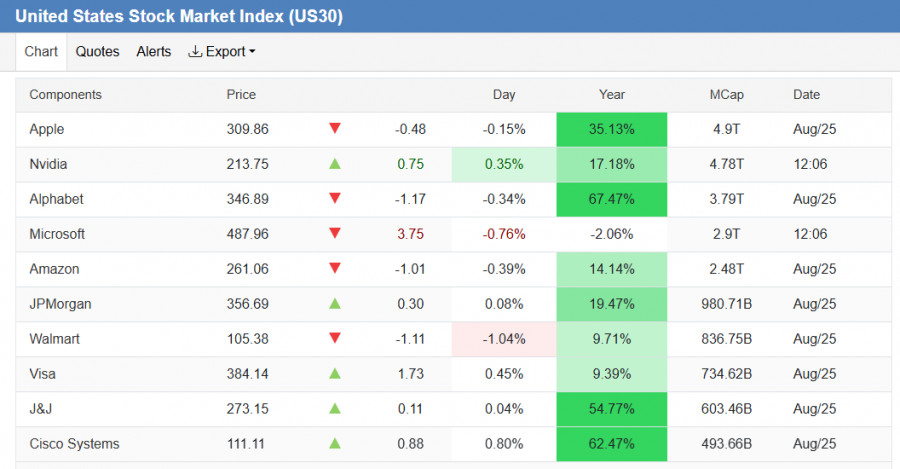900x469 pixels.
Task: Select Alphabet price 346.89
Action: pyautogui.click(x=247, y=199)
